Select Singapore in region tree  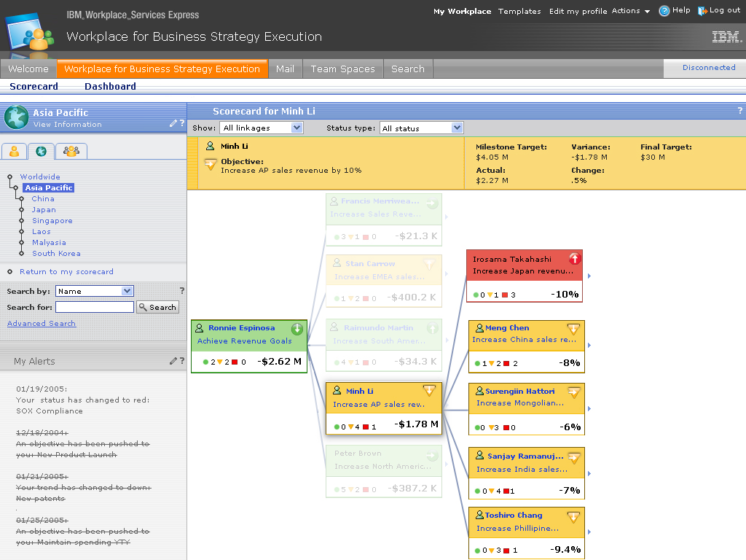[x=52, y=221]
